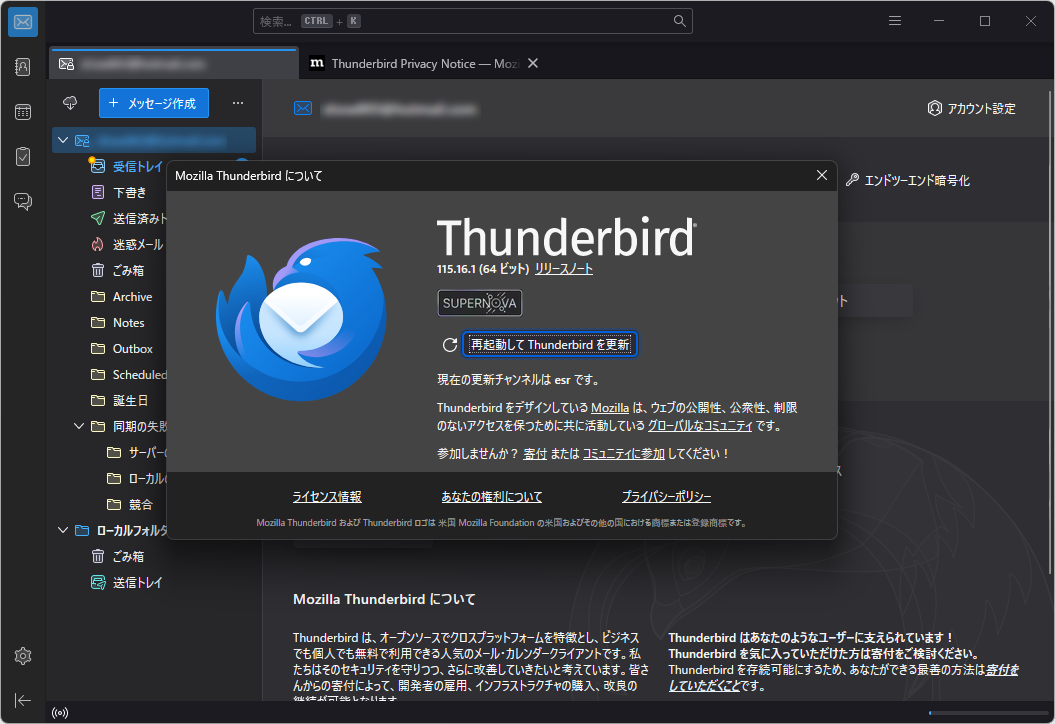Collapse the ローカルフォルダー section
This screenshot has height=724, width=1055.
coord(62,529)
